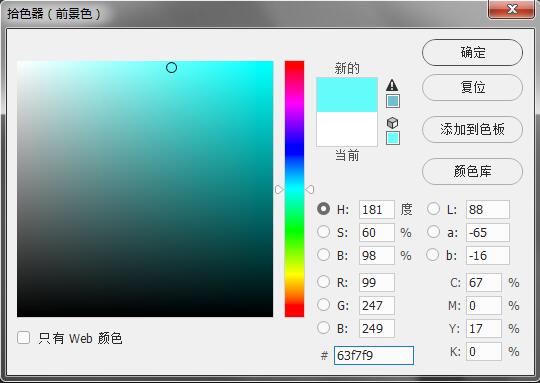The height and width of the screenshot is (383, 540).
Task: Click the a field showing -65
Action: click(488, 232)
